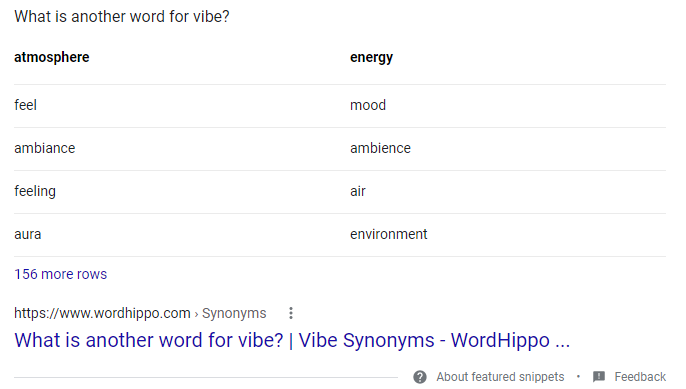This screenshot has height=389, width=686.
Task: Expand the 156 more rows link
Action: [x=60, y=274]
